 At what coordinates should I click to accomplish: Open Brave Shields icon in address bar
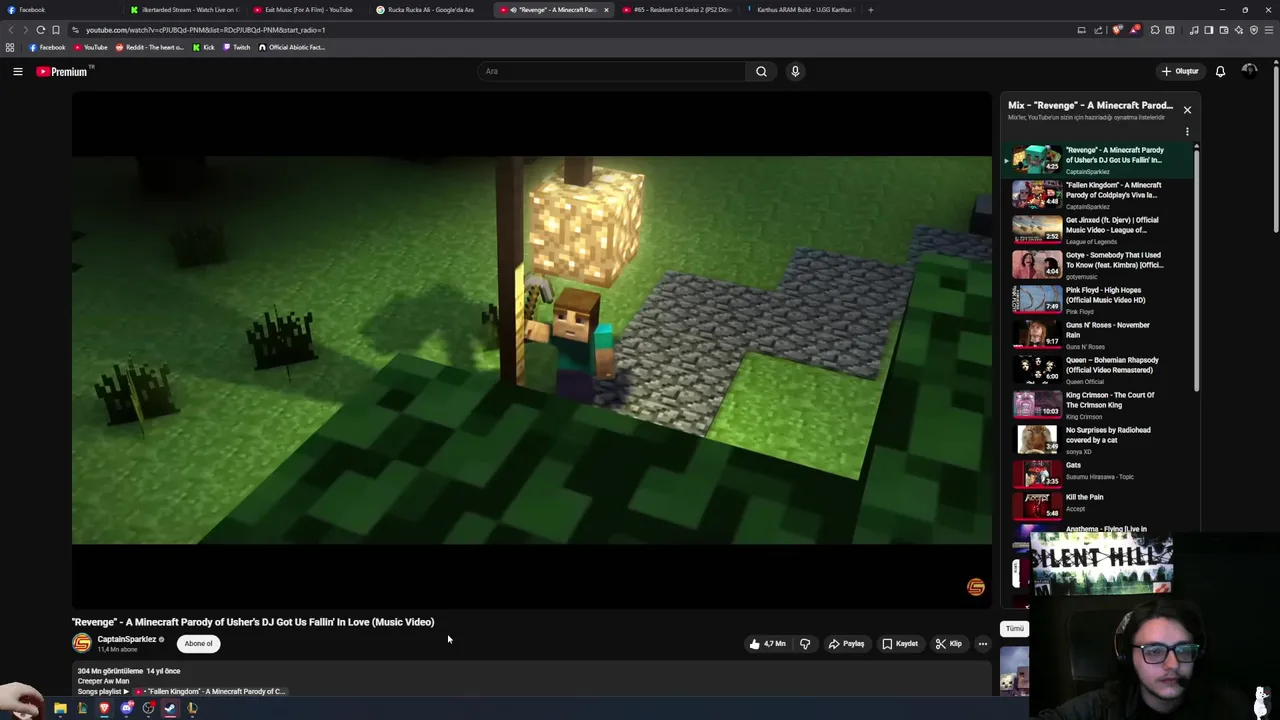coord(1117,30)
